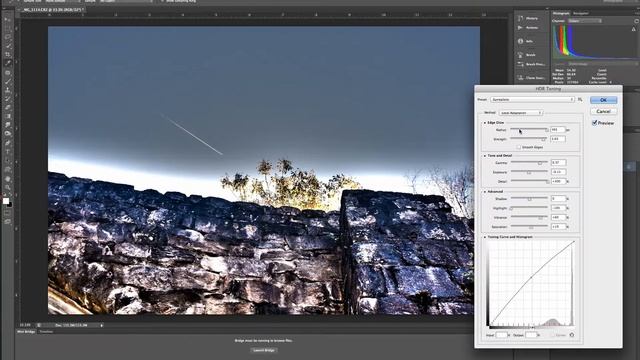Click the Radius value field
This screenshot has height=360, width=640.
558,129
